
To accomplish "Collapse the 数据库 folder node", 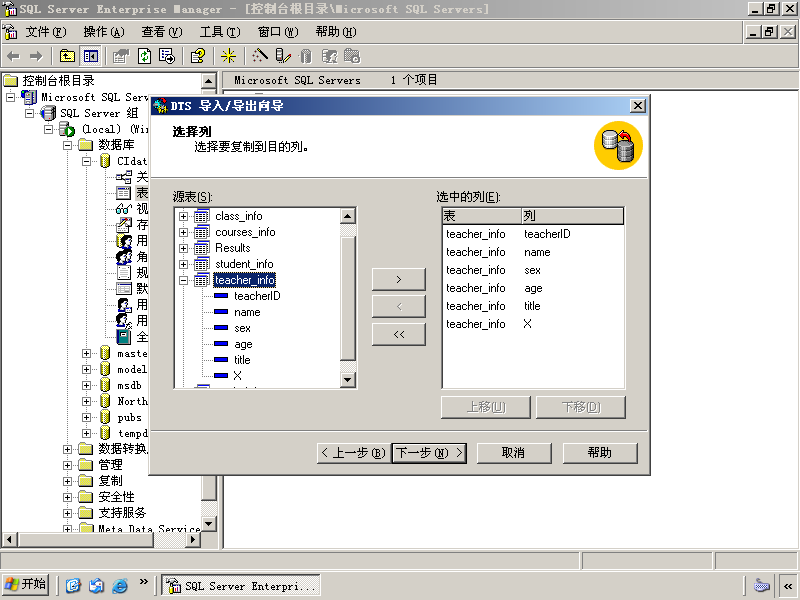I will click(x=67, y=145).
